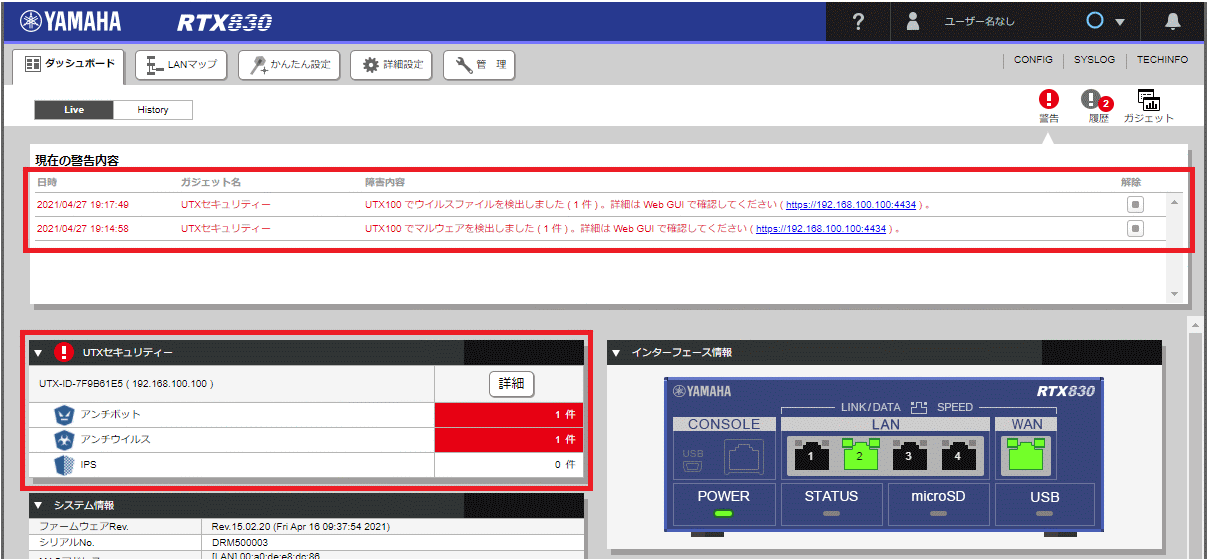1208x559 pixels.
Task: Open the help question mark icon
Action: point(858,22)
